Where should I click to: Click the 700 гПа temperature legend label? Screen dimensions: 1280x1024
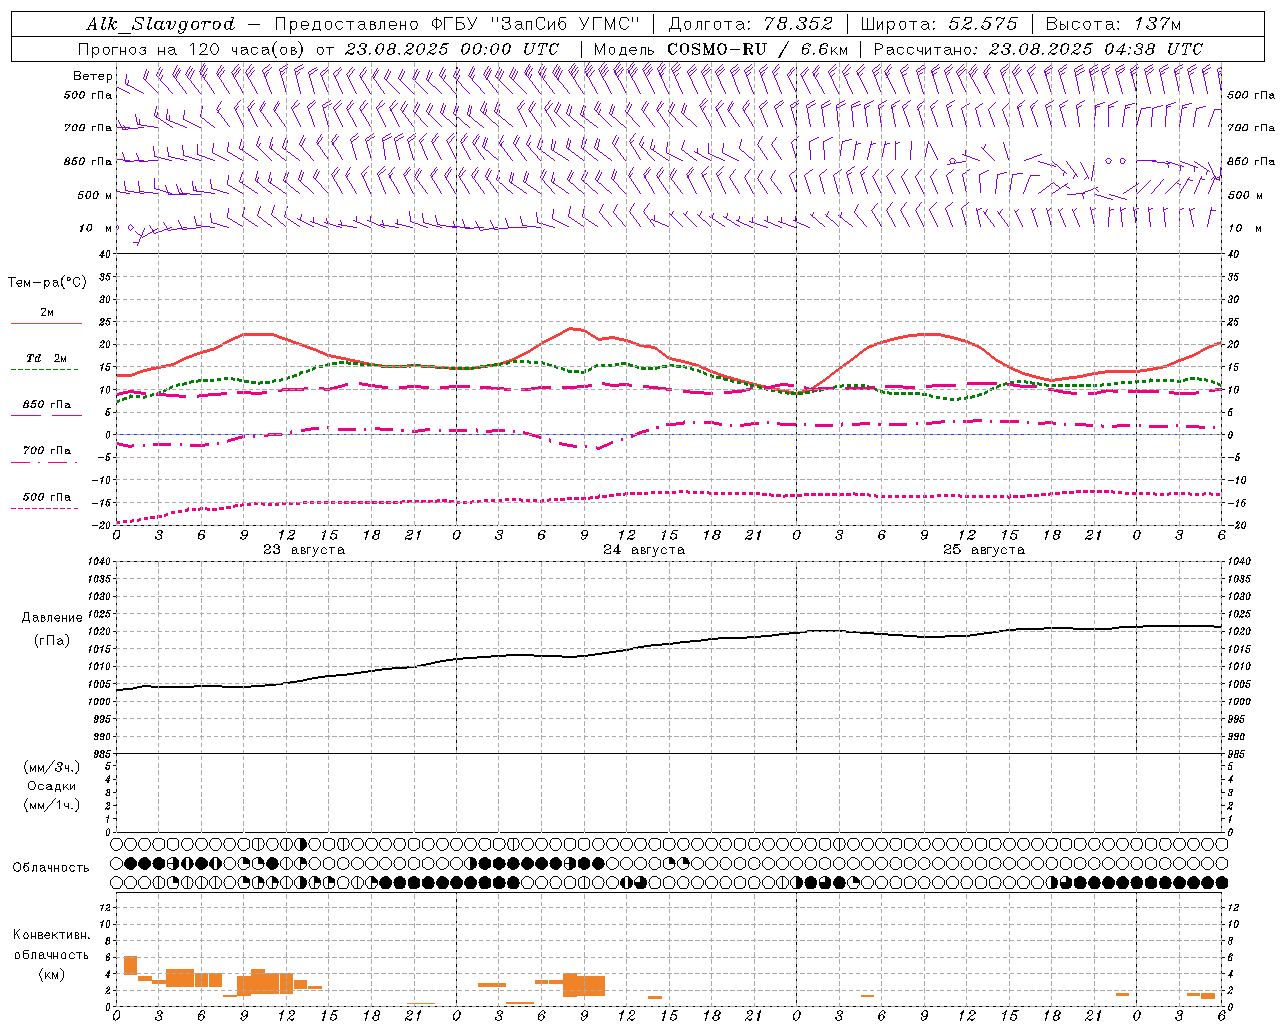(47, 451)
